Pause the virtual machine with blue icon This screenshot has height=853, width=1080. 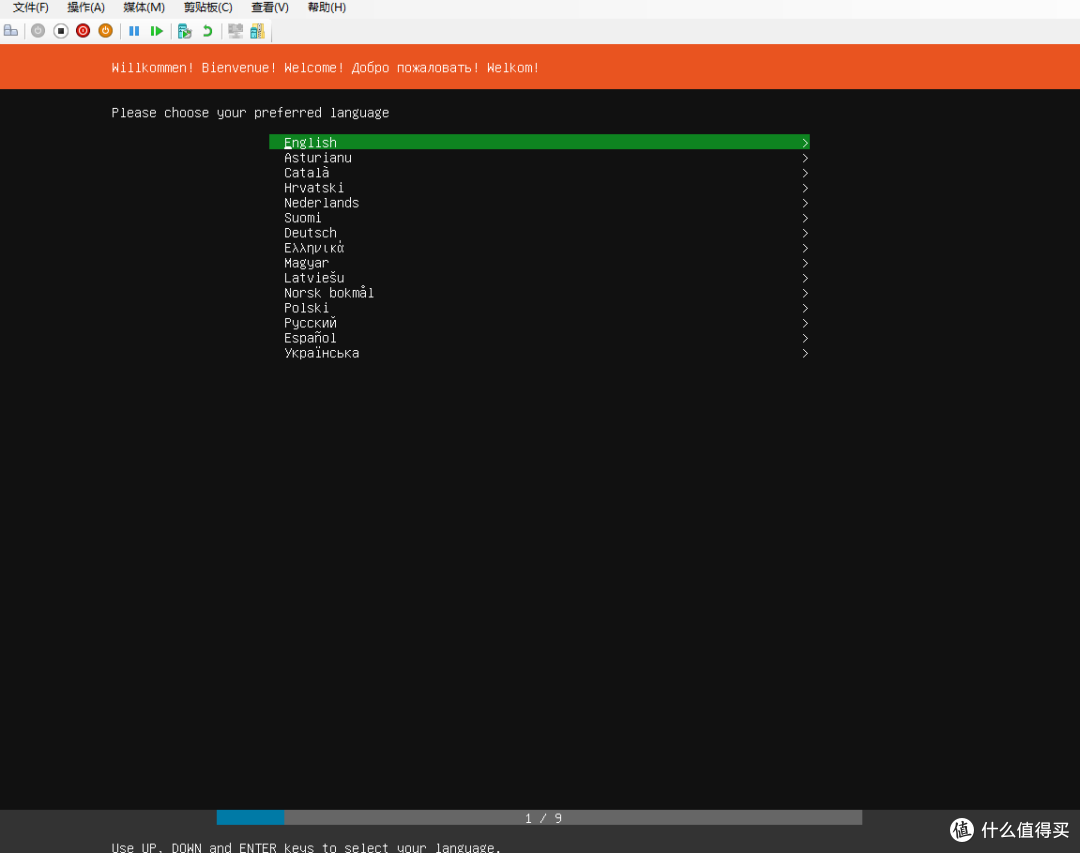(x=134, y=31)
